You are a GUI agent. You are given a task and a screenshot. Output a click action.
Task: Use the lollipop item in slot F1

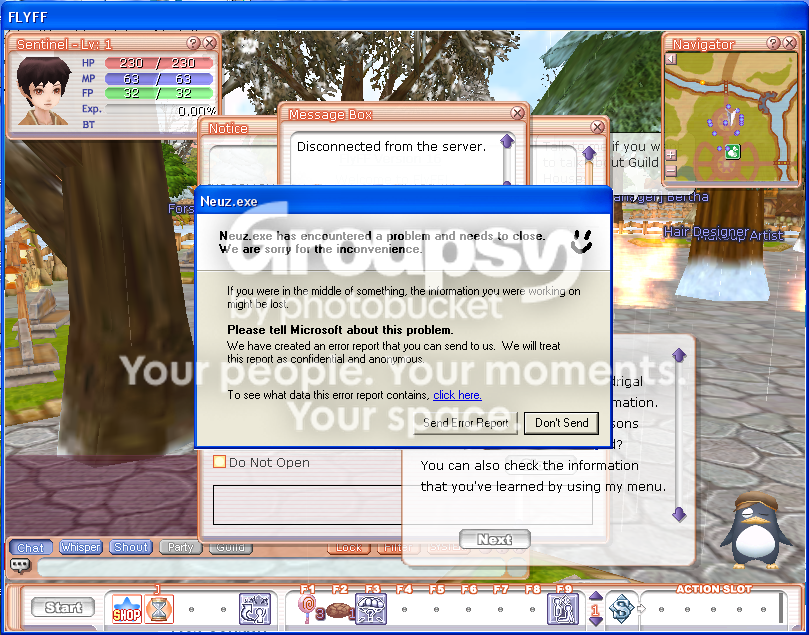(308, 609)
